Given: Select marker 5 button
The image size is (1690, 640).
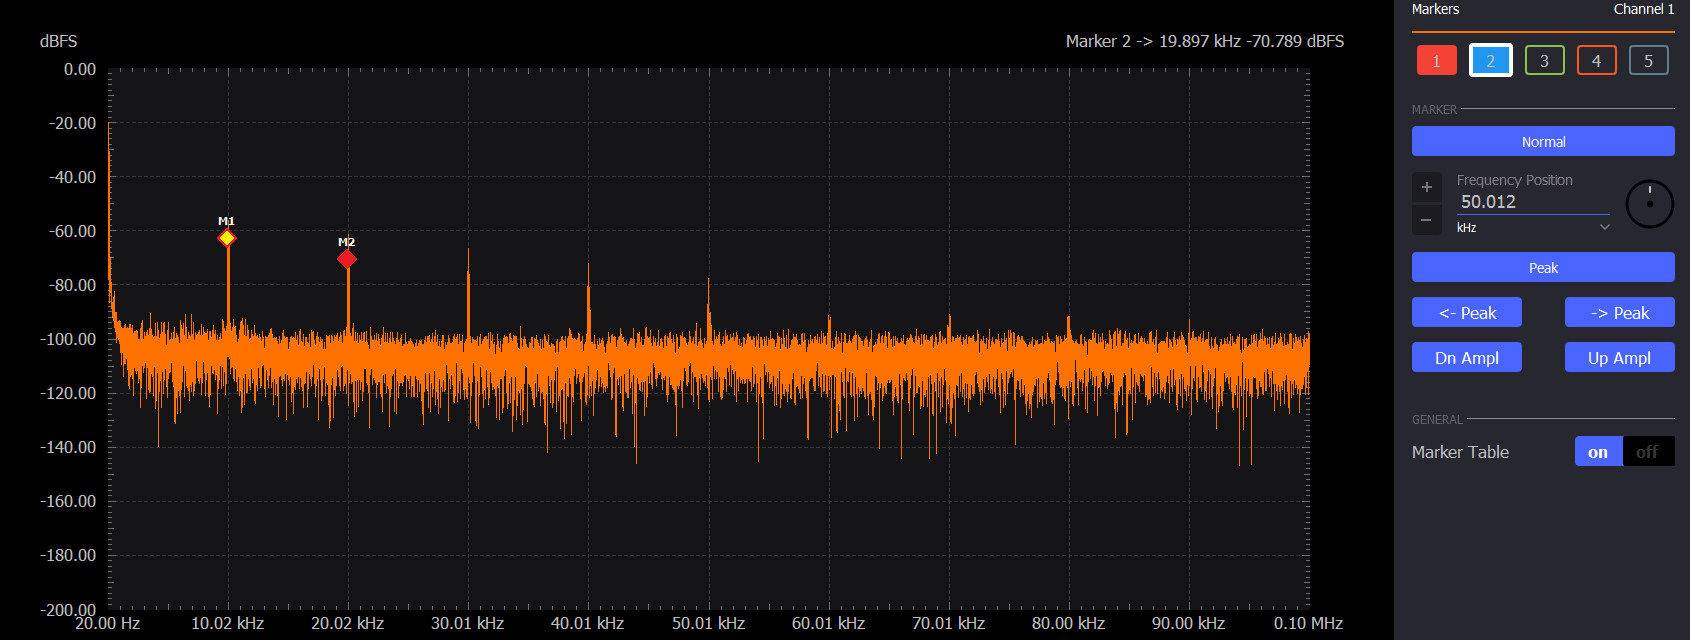Looking at the screenshot, I should coord(1649,61).
